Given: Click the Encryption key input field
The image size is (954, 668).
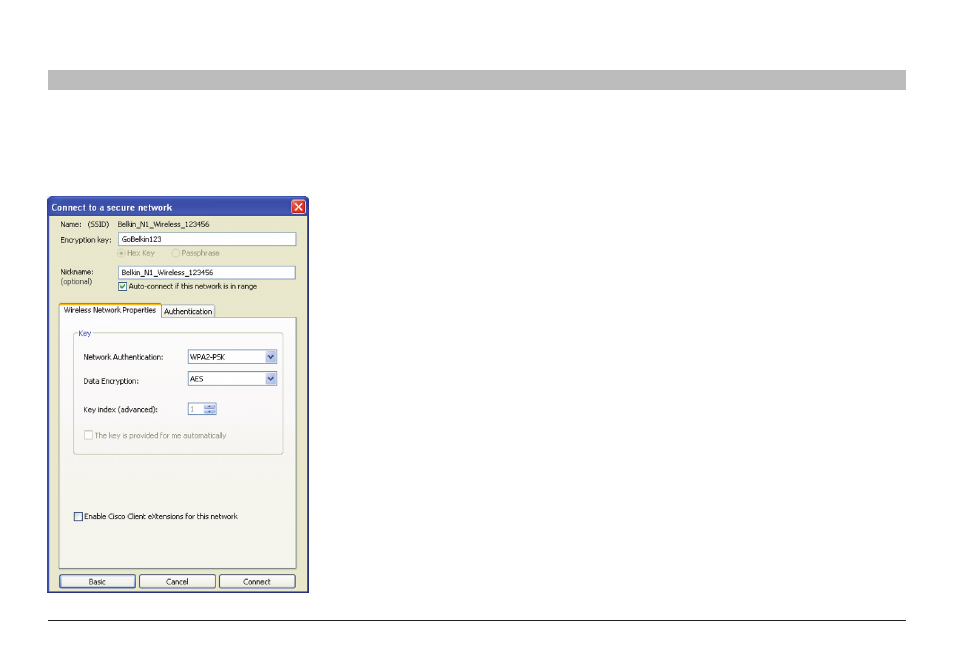Looking at the screenshot, I should (x=207, y=239).
